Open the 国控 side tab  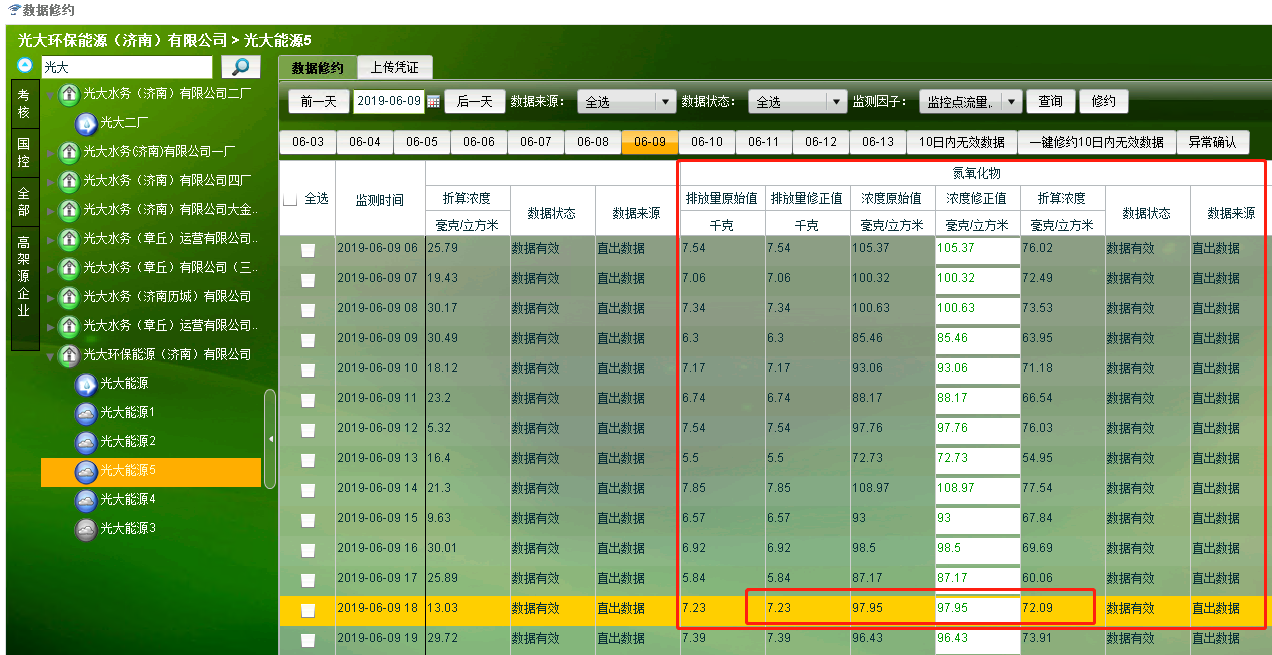(x=24, y=153)
